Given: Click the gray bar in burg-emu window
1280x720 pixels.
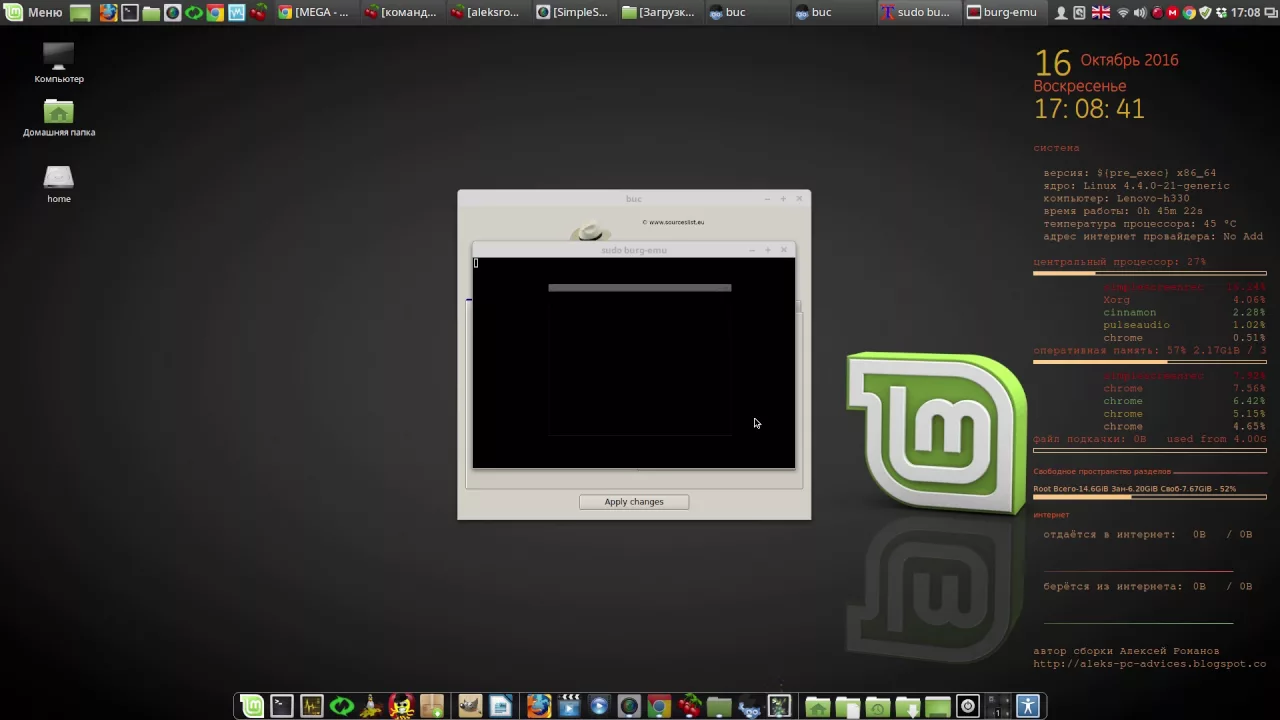Looking at the screenshot, I should tap(640, 288).
